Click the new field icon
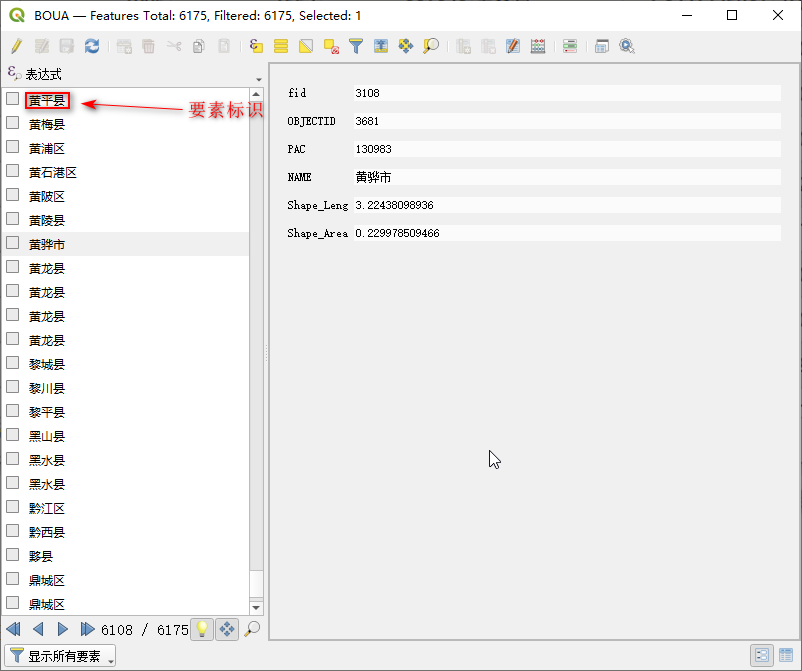This screenshot has height=671, width=802. pos(463,46)
